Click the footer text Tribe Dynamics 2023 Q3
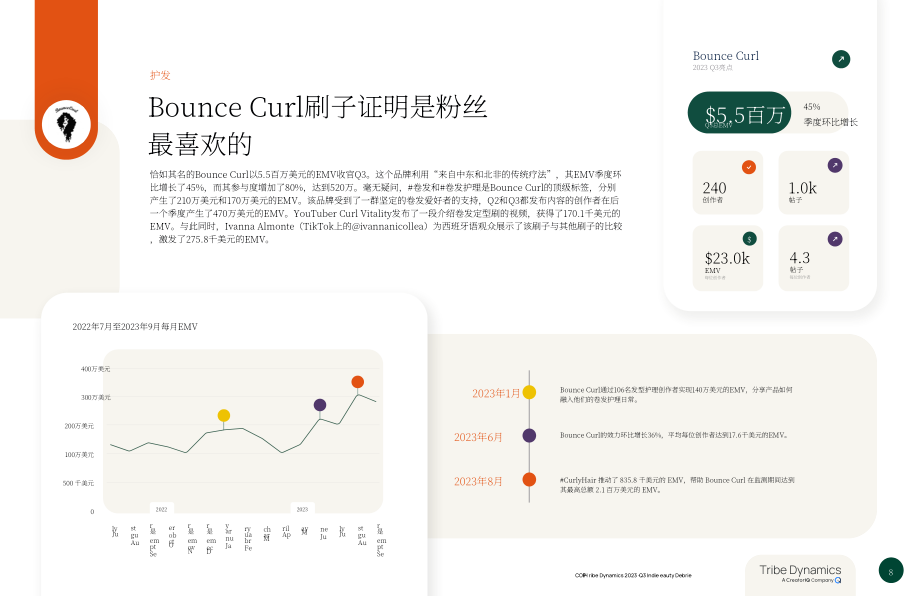 click(633, 575)
